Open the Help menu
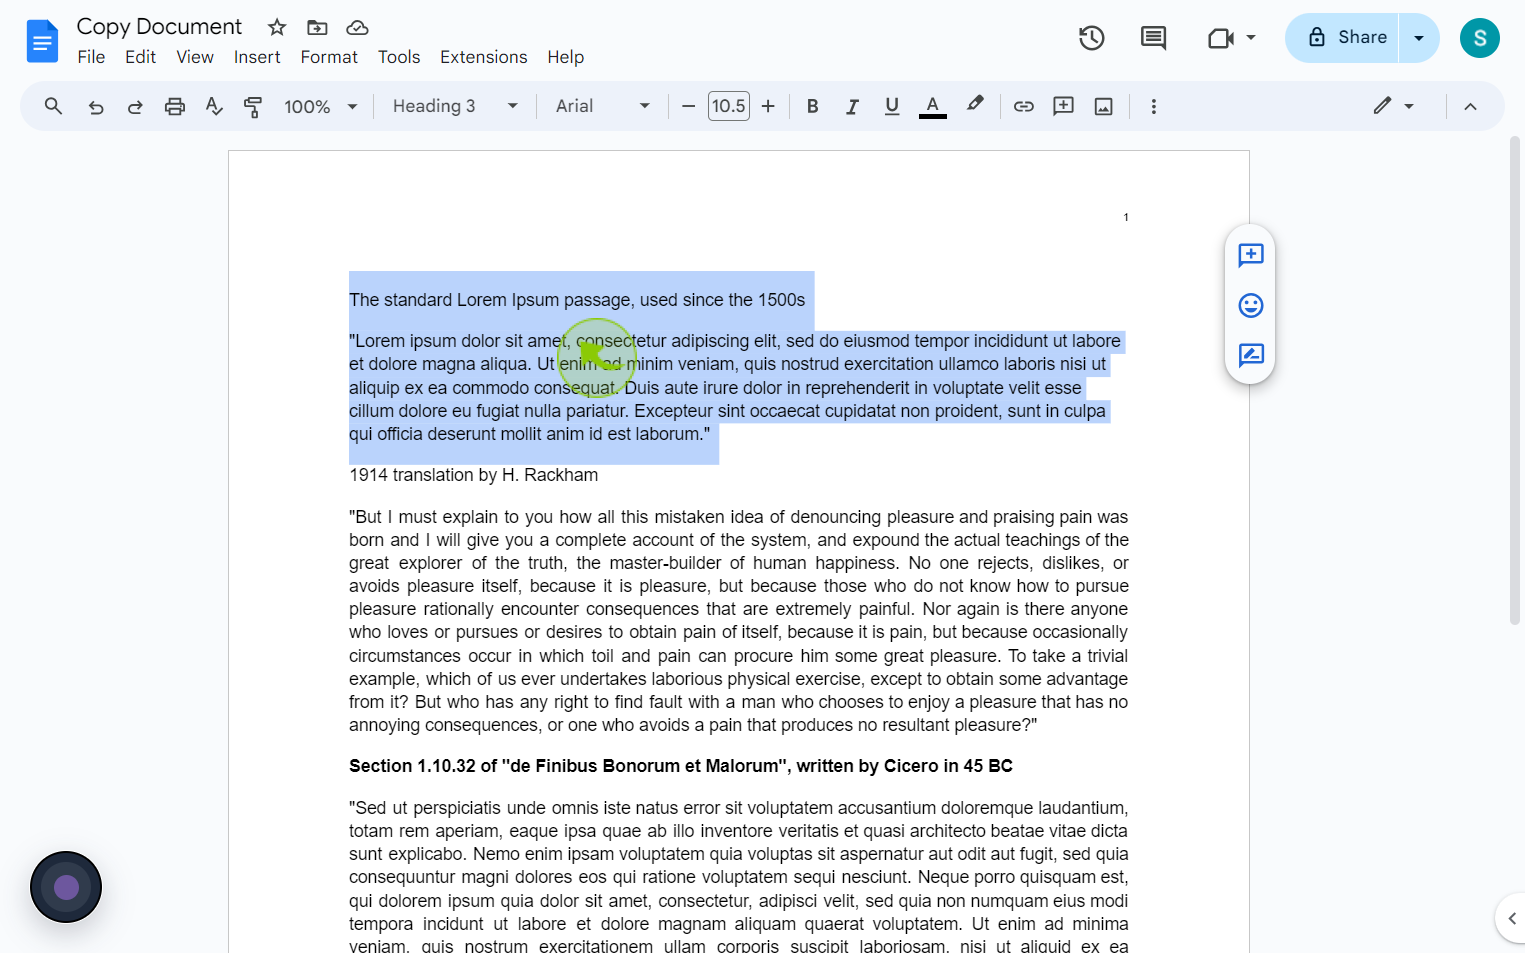Screen dimensions: 1525x953 point(565,57)
